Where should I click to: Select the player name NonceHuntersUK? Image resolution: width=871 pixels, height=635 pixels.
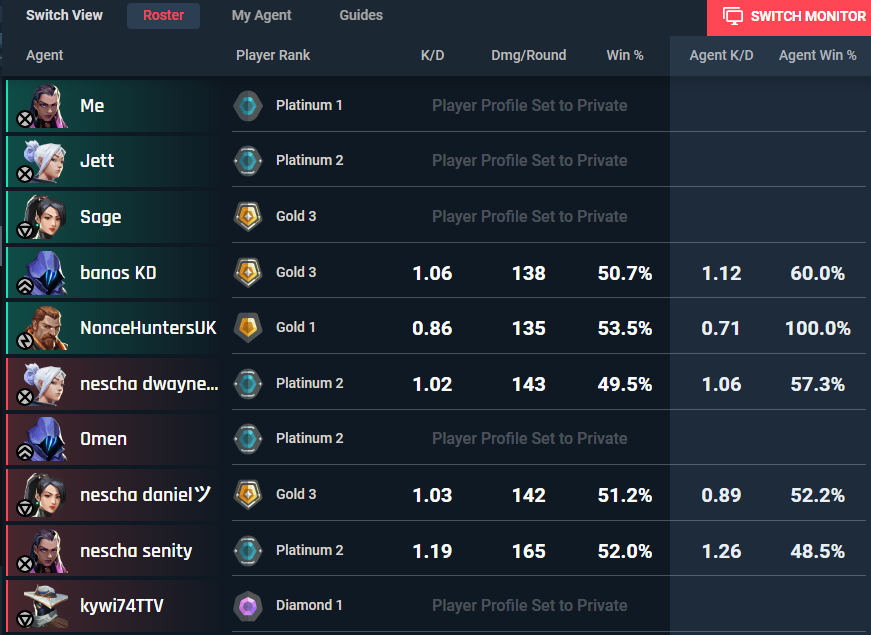click(148, 328)
